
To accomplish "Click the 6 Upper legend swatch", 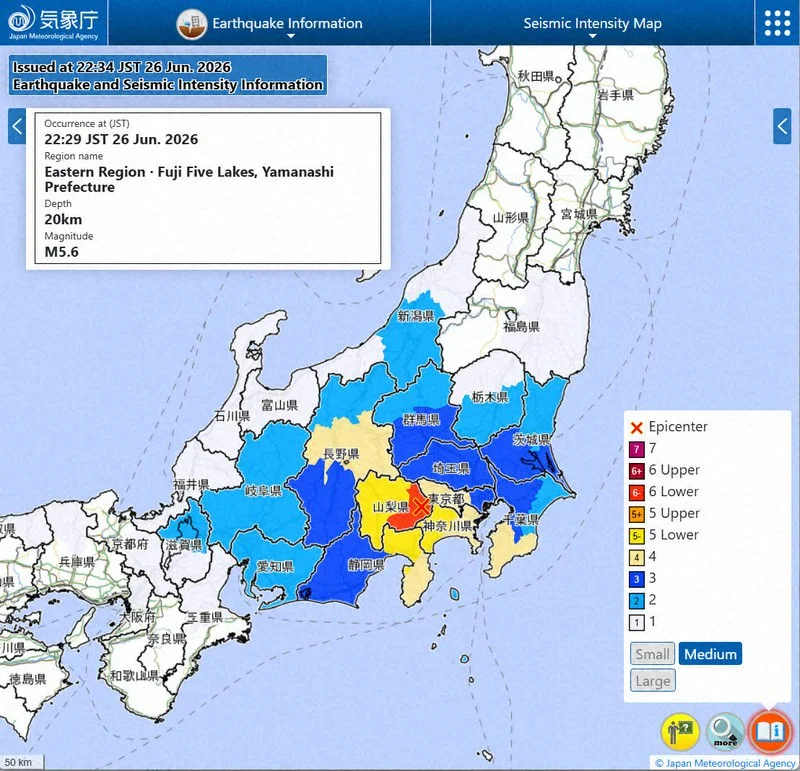I will click(x=636, y=470).
